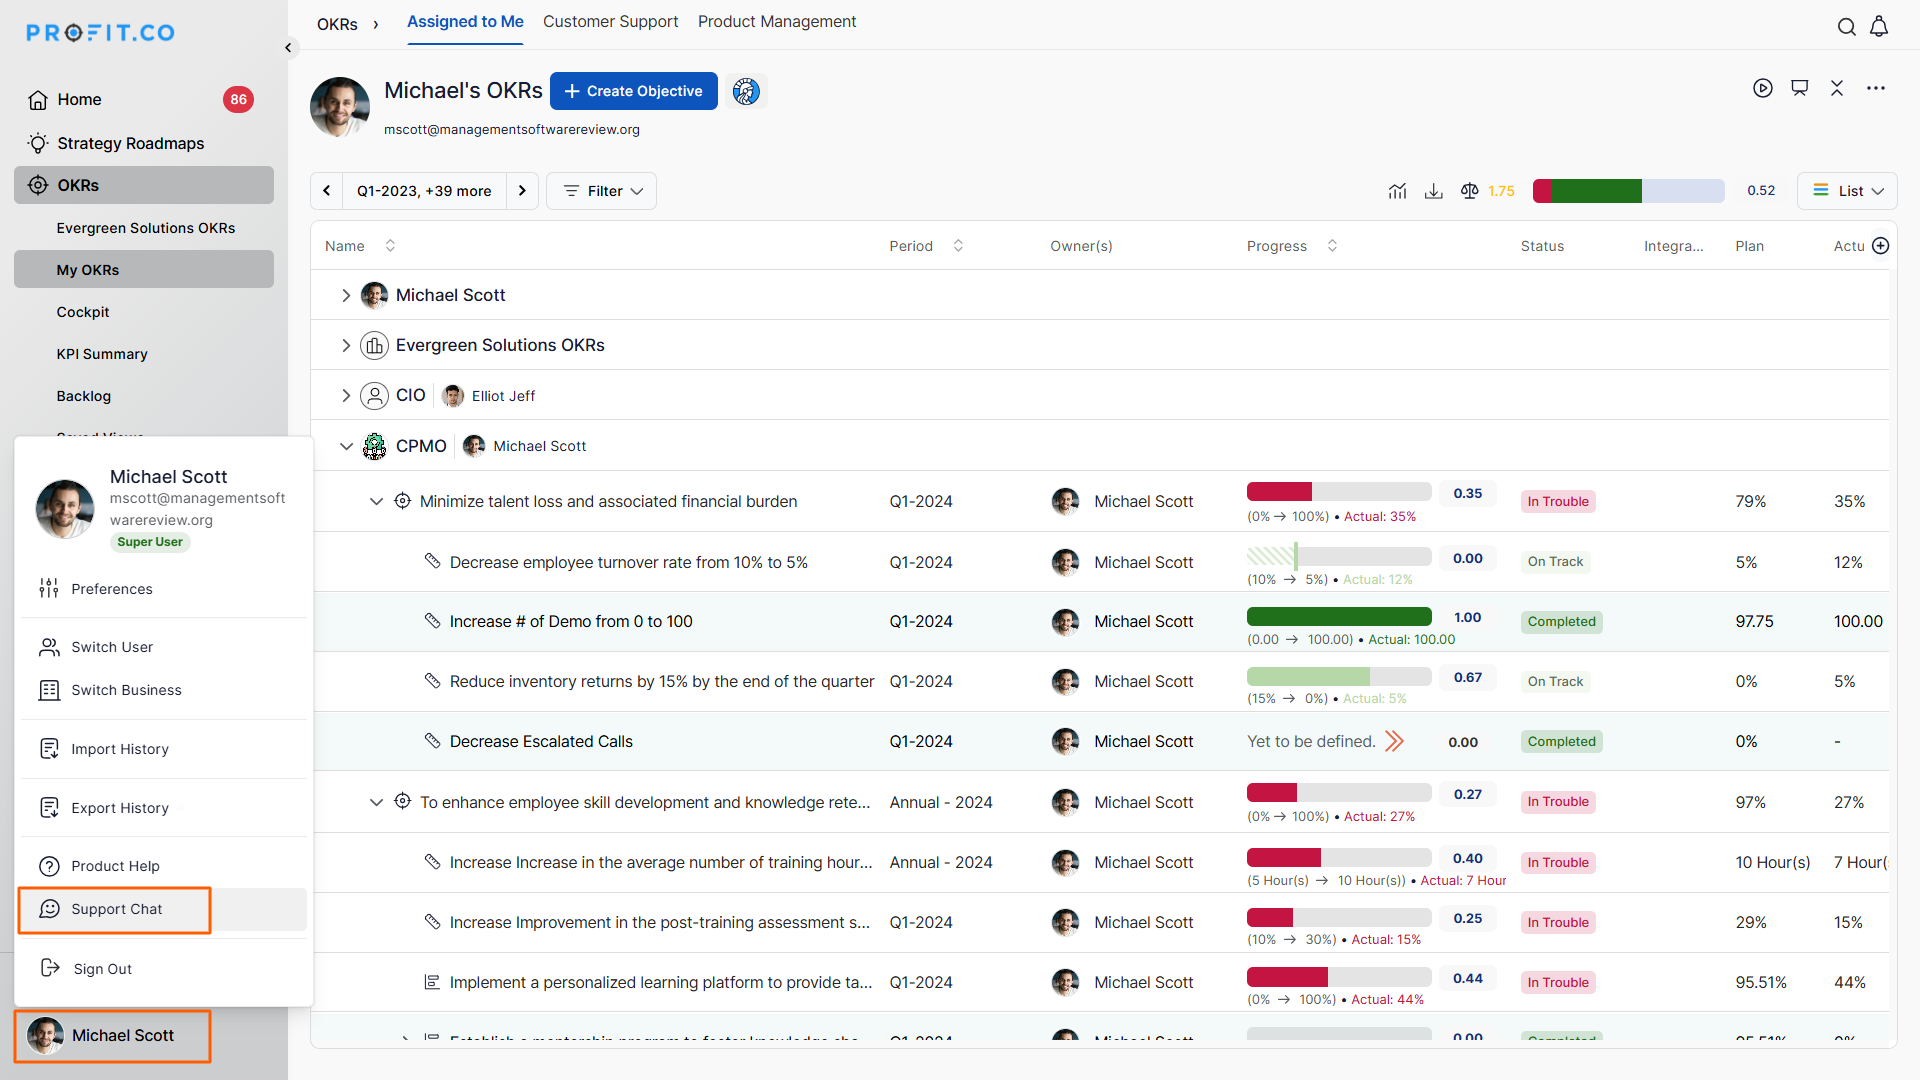Expand the Evergreen Solutions OKRs row

(x=346, y=345)
